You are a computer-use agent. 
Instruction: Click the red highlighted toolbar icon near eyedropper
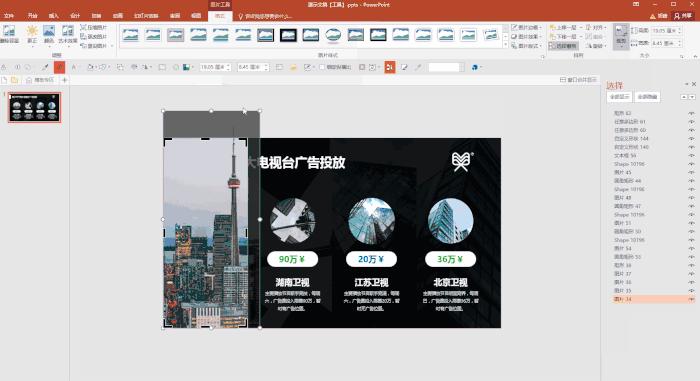(59, 67)
